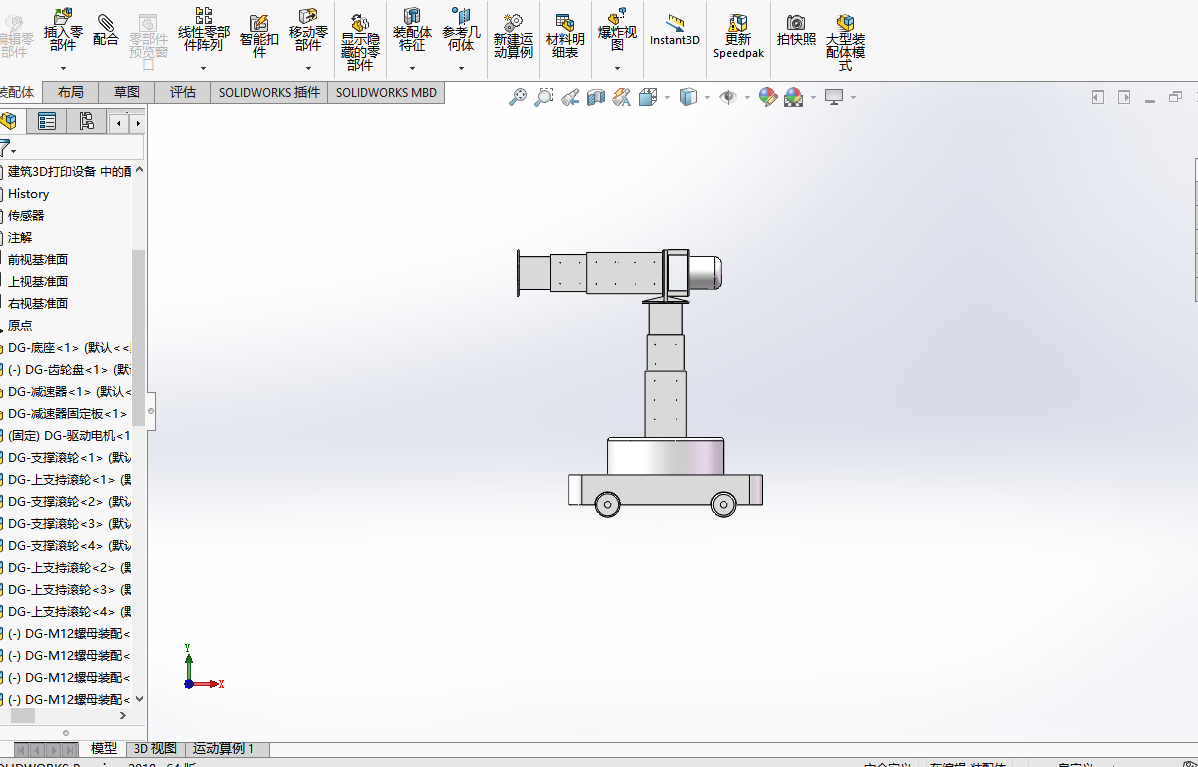Click next document pane arrow top right
Viewport: 1198px width, 767px height.
point(1124,97)
